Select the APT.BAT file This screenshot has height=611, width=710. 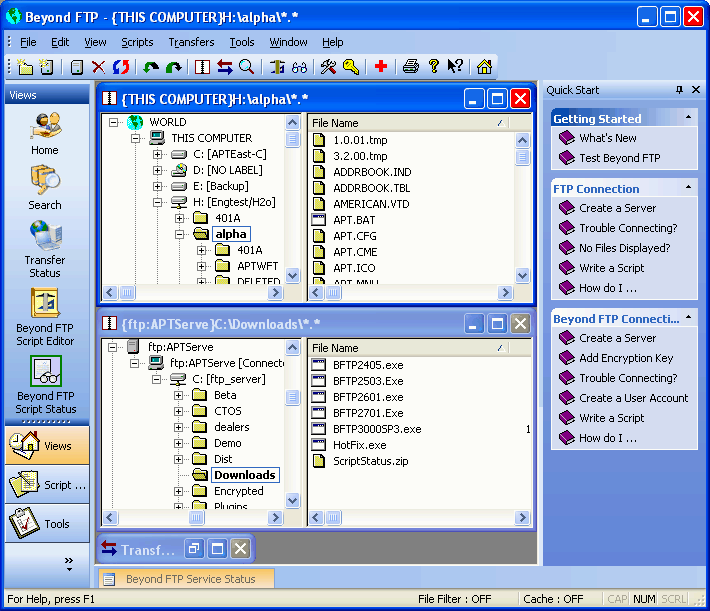(354, 220)
